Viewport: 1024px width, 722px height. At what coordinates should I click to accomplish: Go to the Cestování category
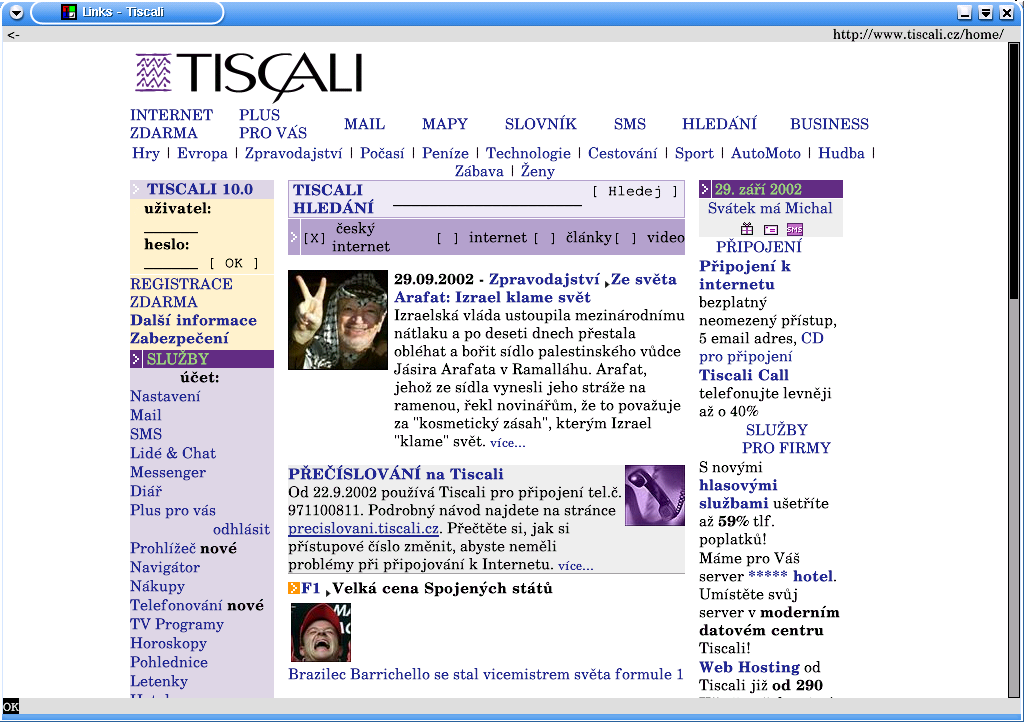click(x=622, y=153)
